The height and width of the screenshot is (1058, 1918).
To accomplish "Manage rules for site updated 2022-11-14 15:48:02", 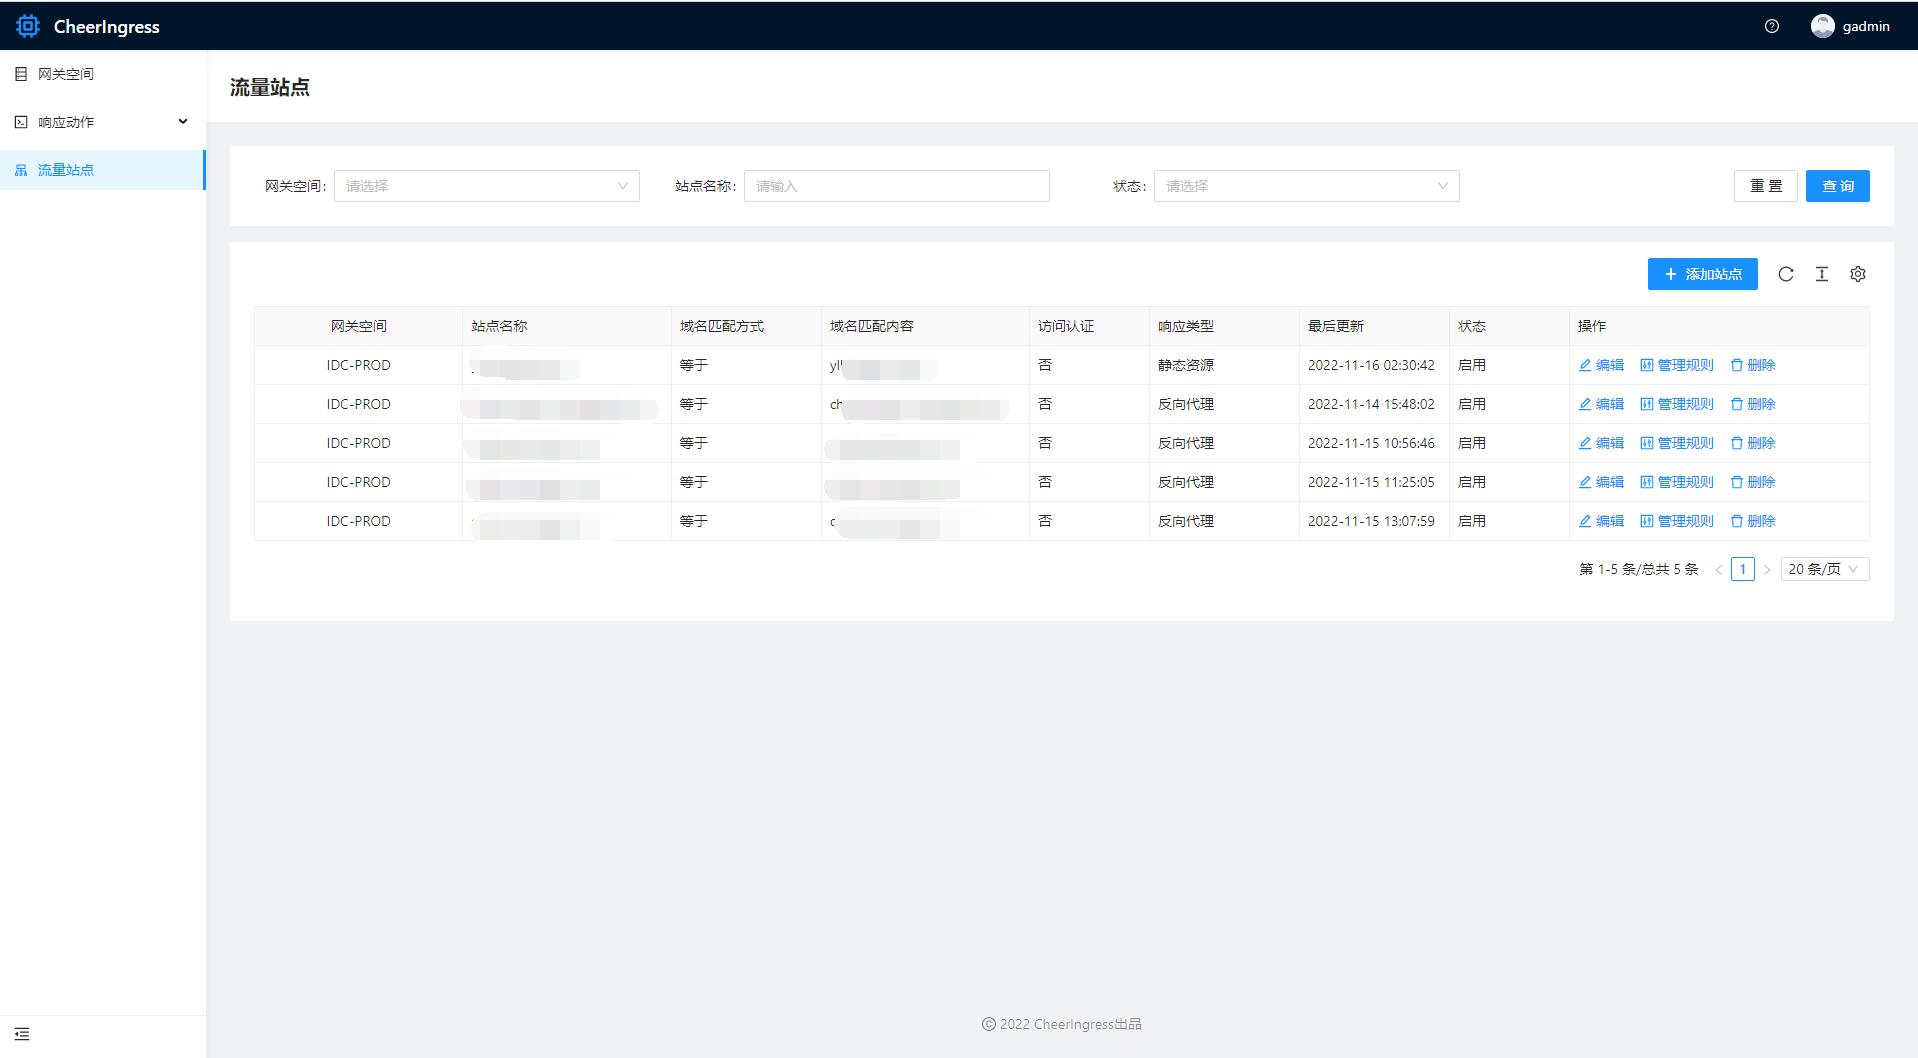I will click(1677, 404).
